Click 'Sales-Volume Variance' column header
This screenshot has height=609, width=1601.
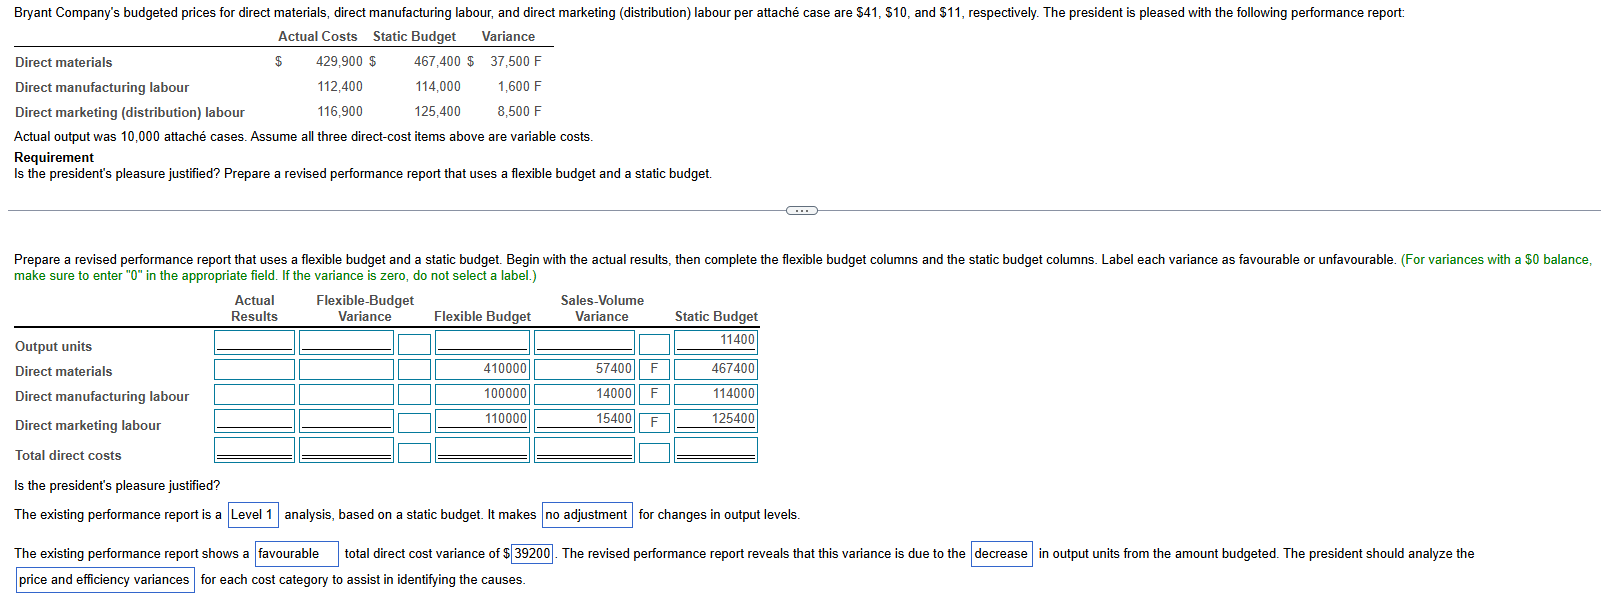(x=602, y=308)
